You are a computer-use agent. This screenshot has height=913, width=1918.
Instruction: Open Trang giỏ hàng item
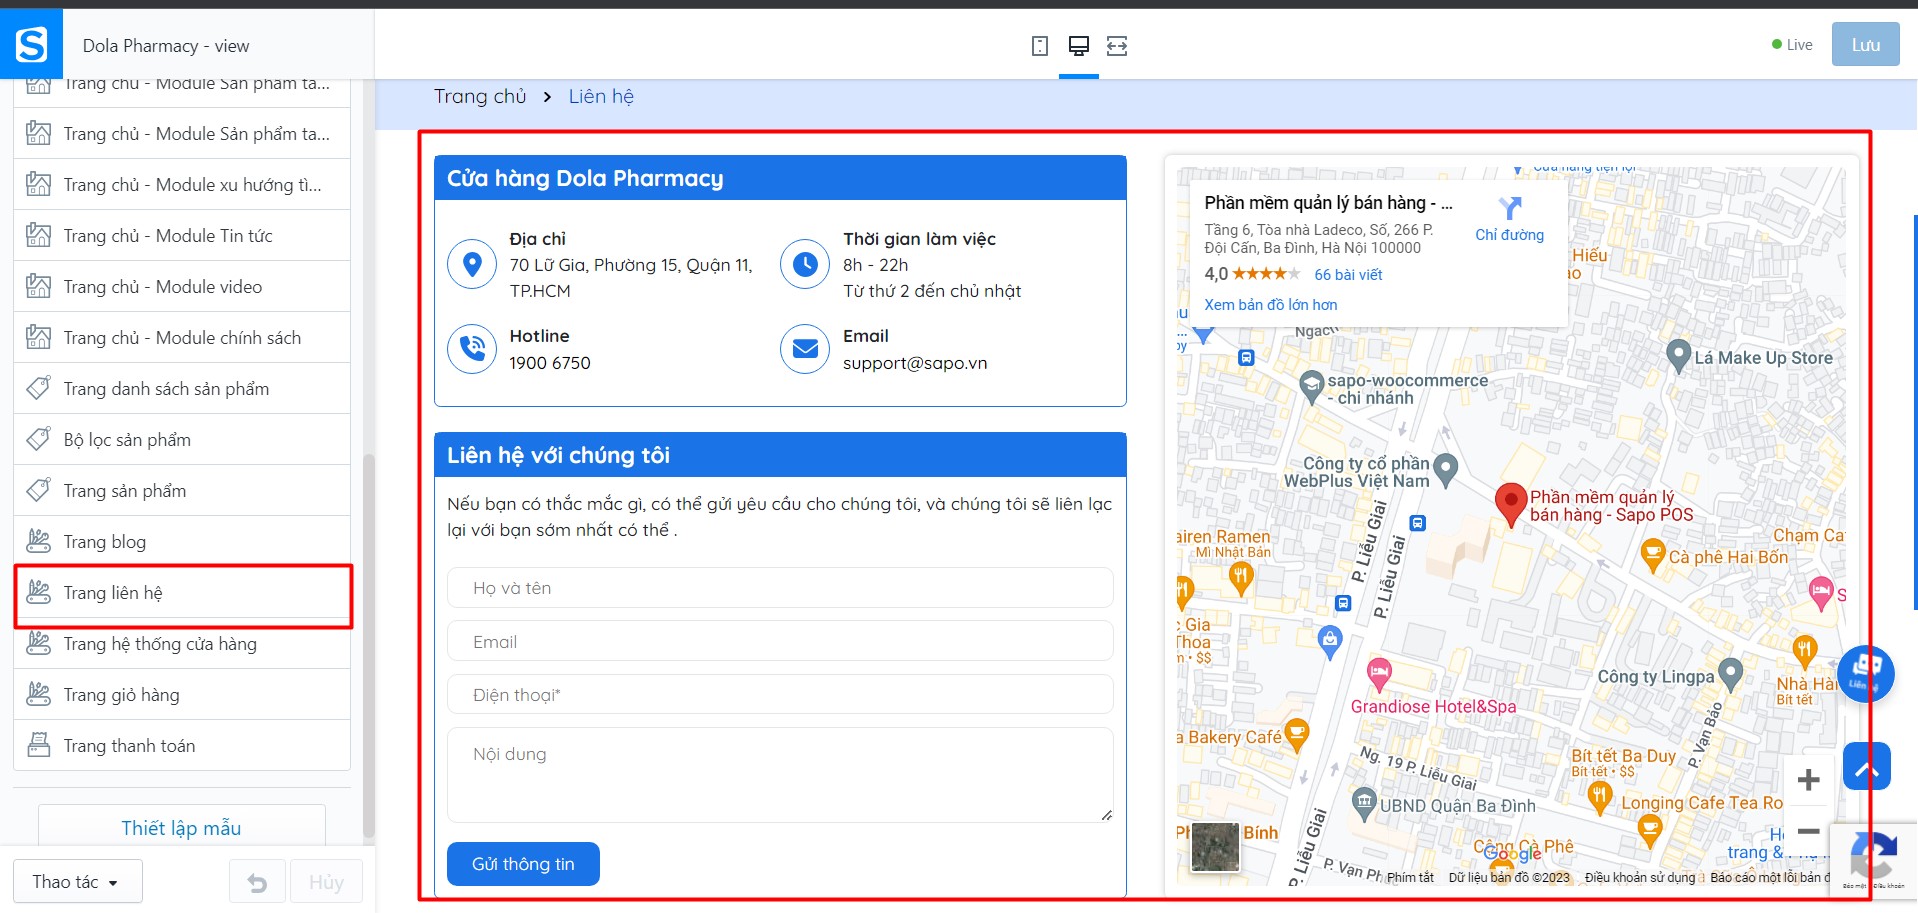tap(182, 695)
